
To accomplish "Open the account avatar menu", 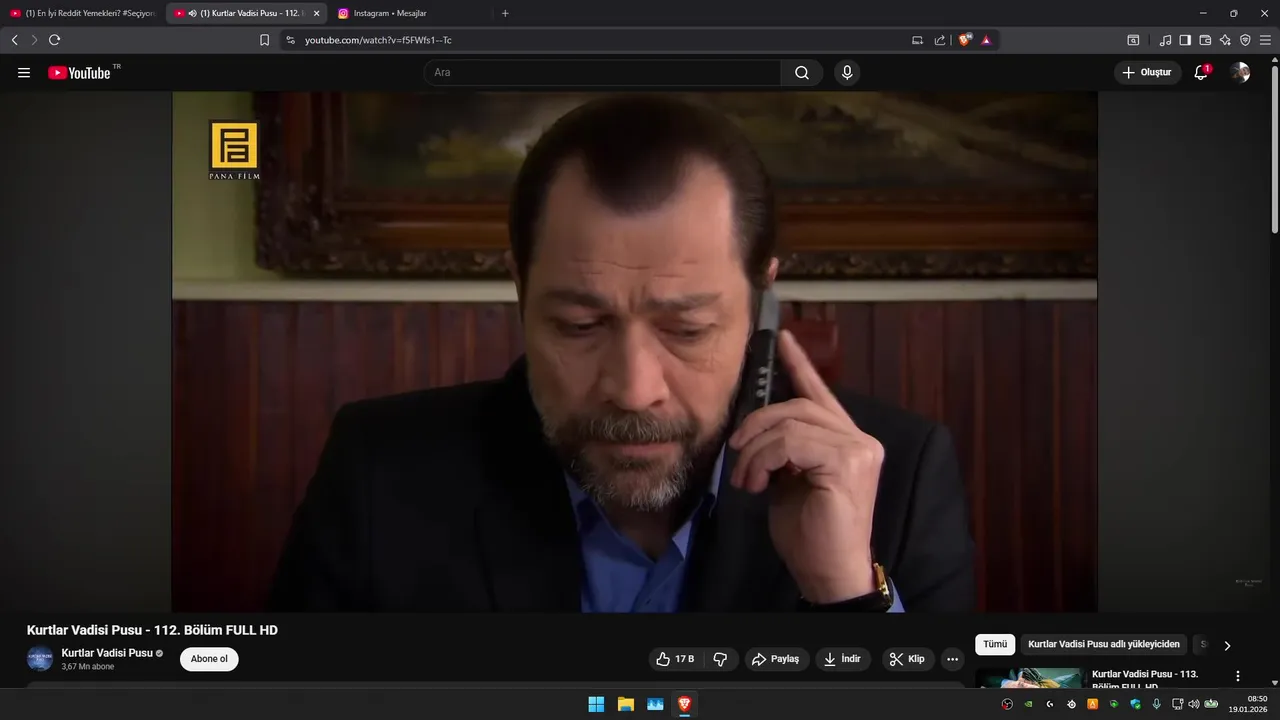I will [x=1240, y=73].
